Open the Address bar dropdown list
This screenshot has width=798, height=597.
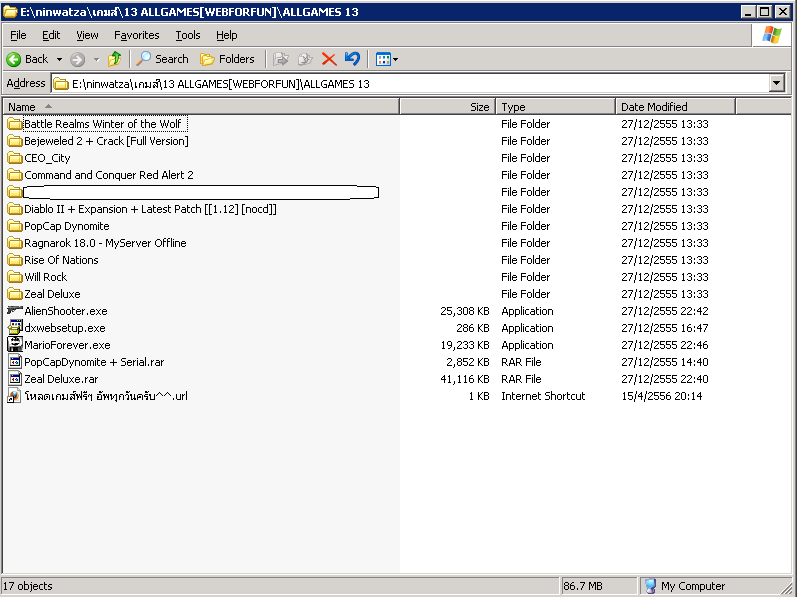[x=777, y=83]
